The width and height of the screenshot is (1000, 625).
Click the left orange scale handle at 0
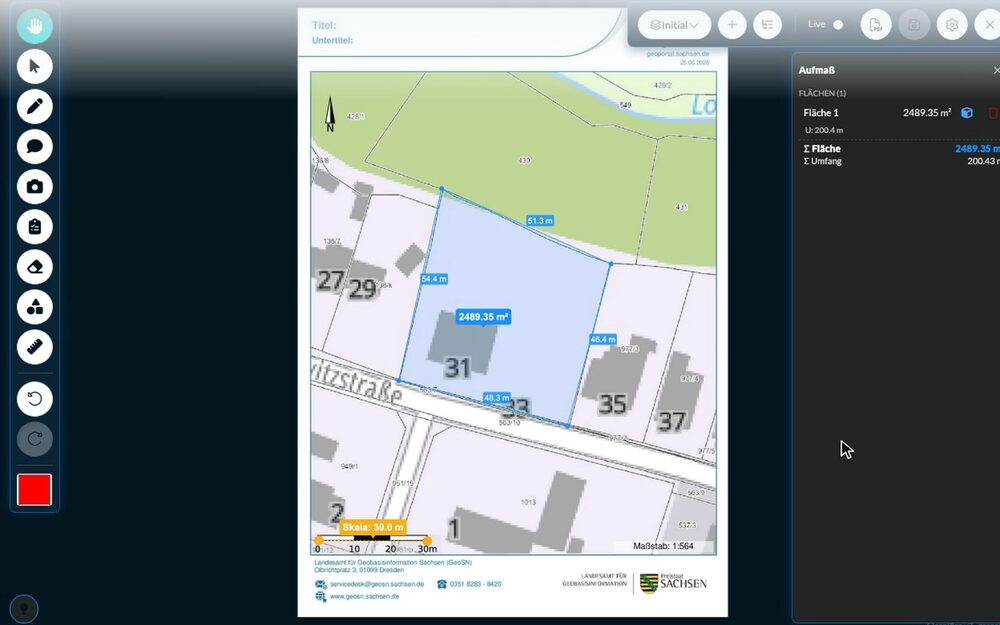click(x=318, y=541)
